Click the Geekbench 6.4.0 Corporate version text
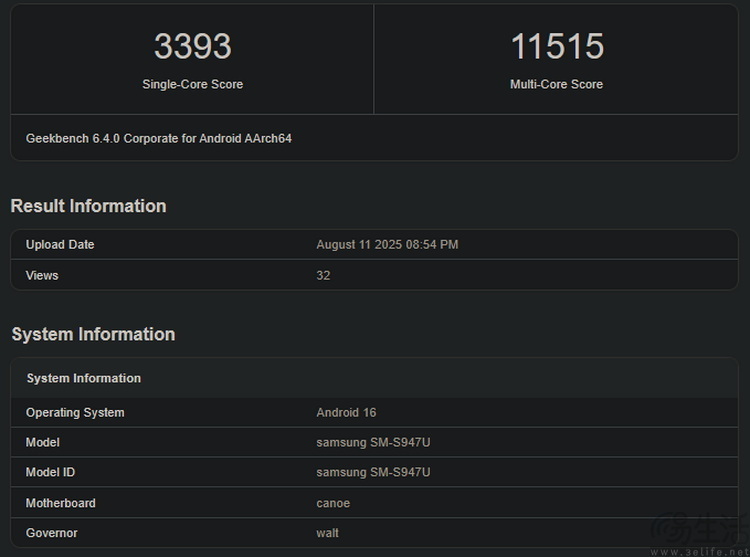This screenshot has width=750, height=557. (159, 139)
